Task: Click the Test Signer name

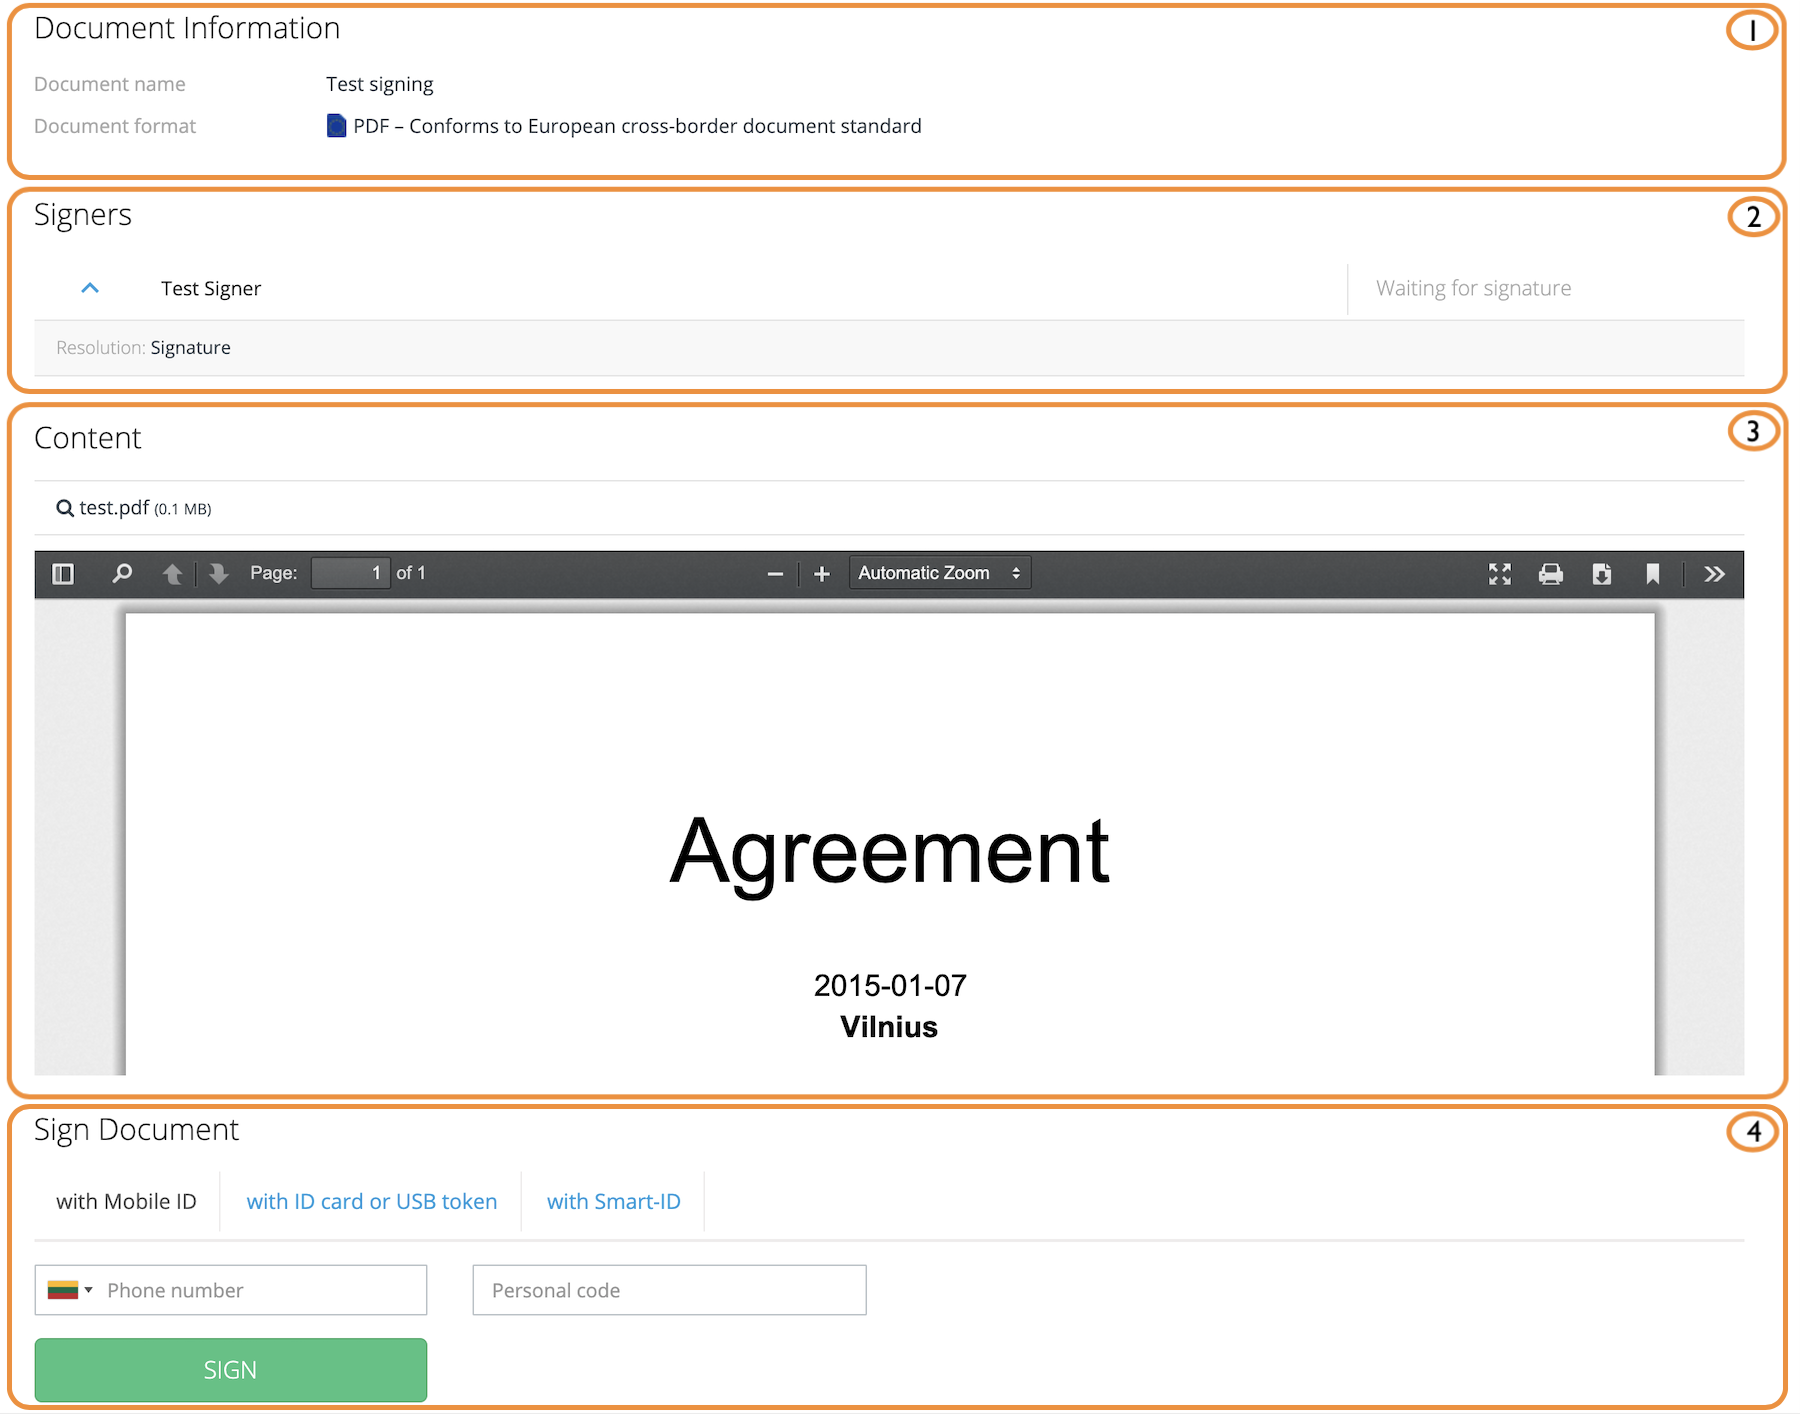Action: [211, 289]
